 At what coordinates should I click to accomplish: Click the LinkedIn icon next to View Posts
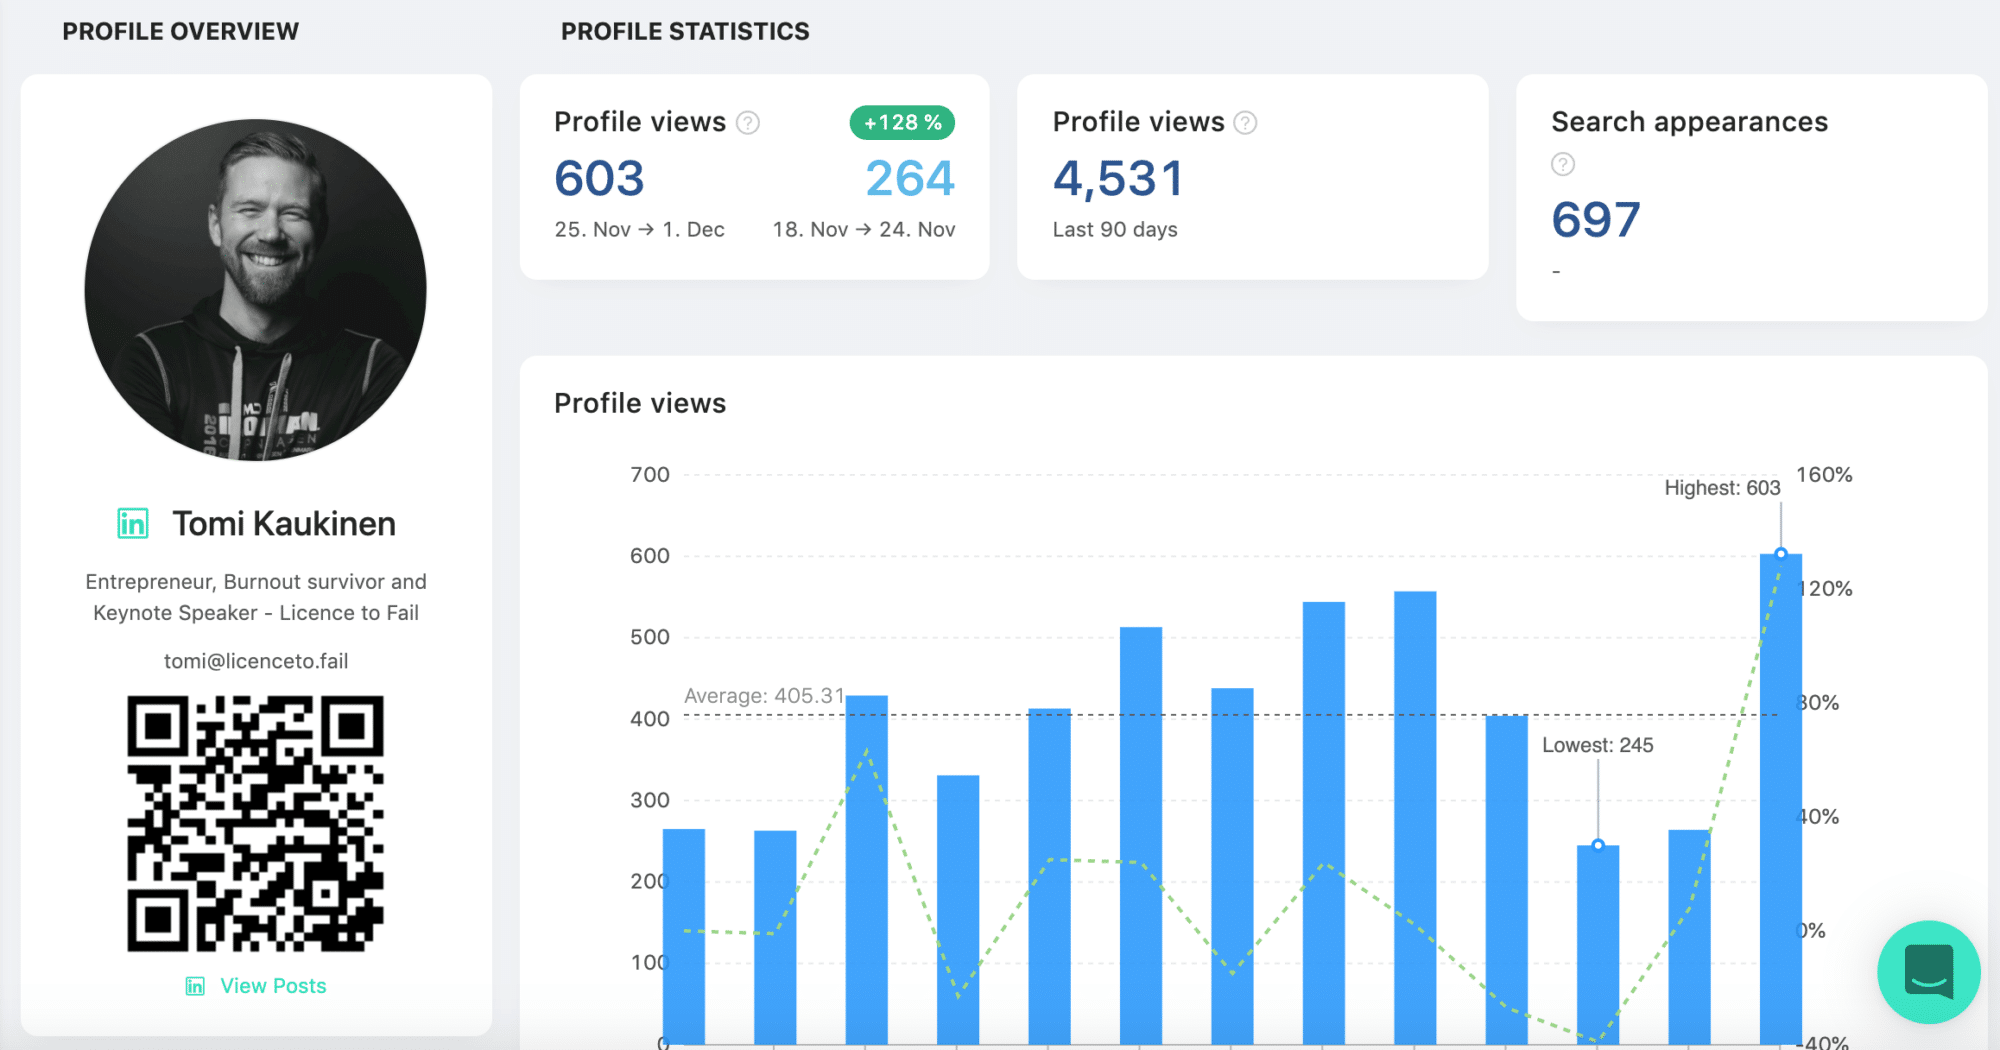tap(195, 986)
